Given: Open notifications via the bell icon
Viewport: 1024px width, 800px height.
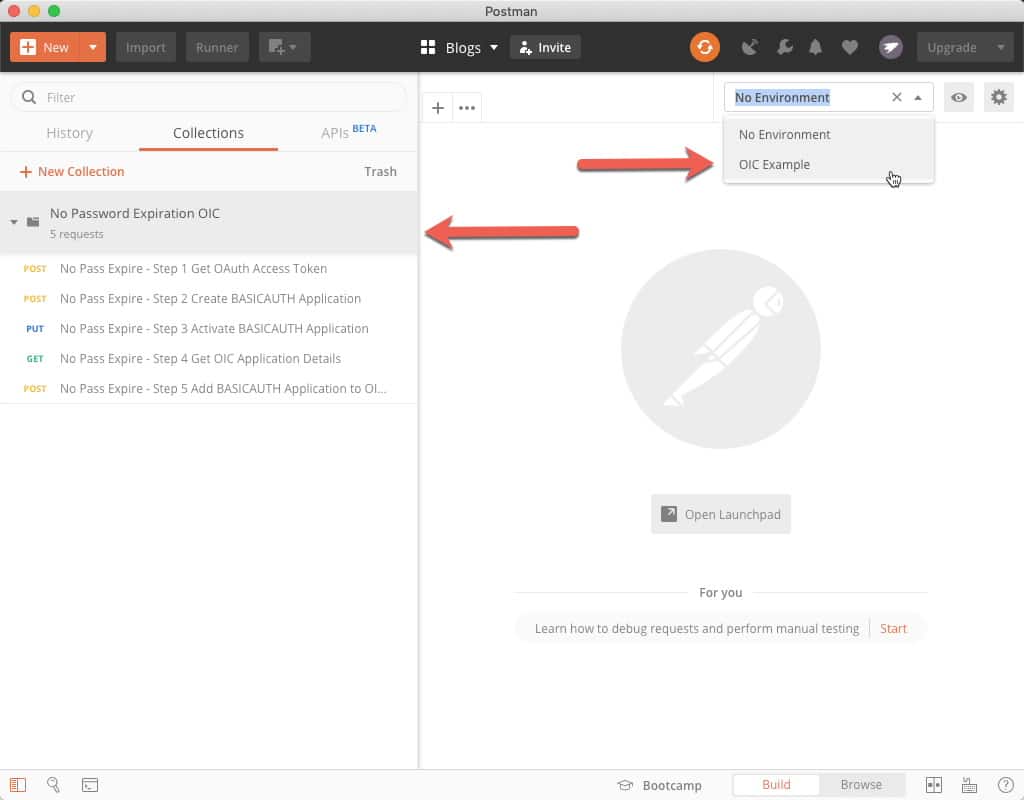Looking at the screenshot, I should coord(815,47).
